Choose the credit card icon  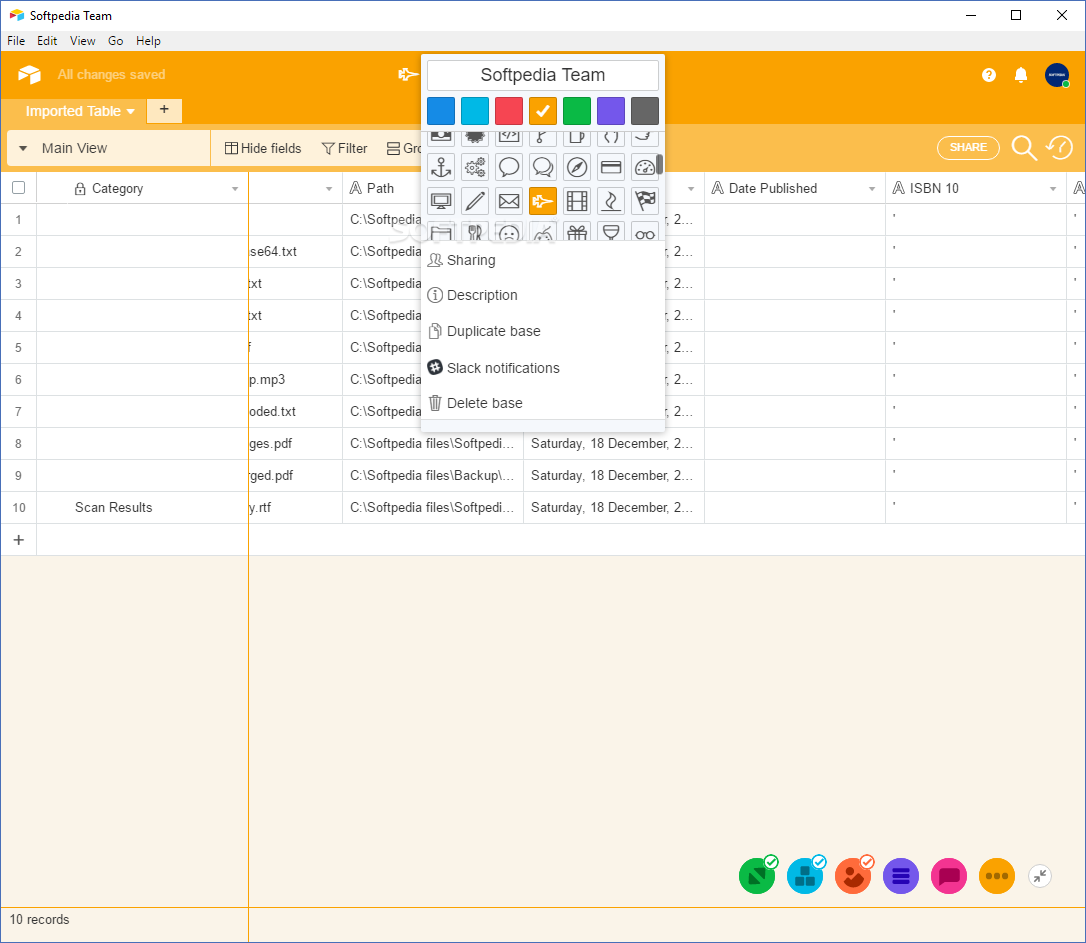611,167
